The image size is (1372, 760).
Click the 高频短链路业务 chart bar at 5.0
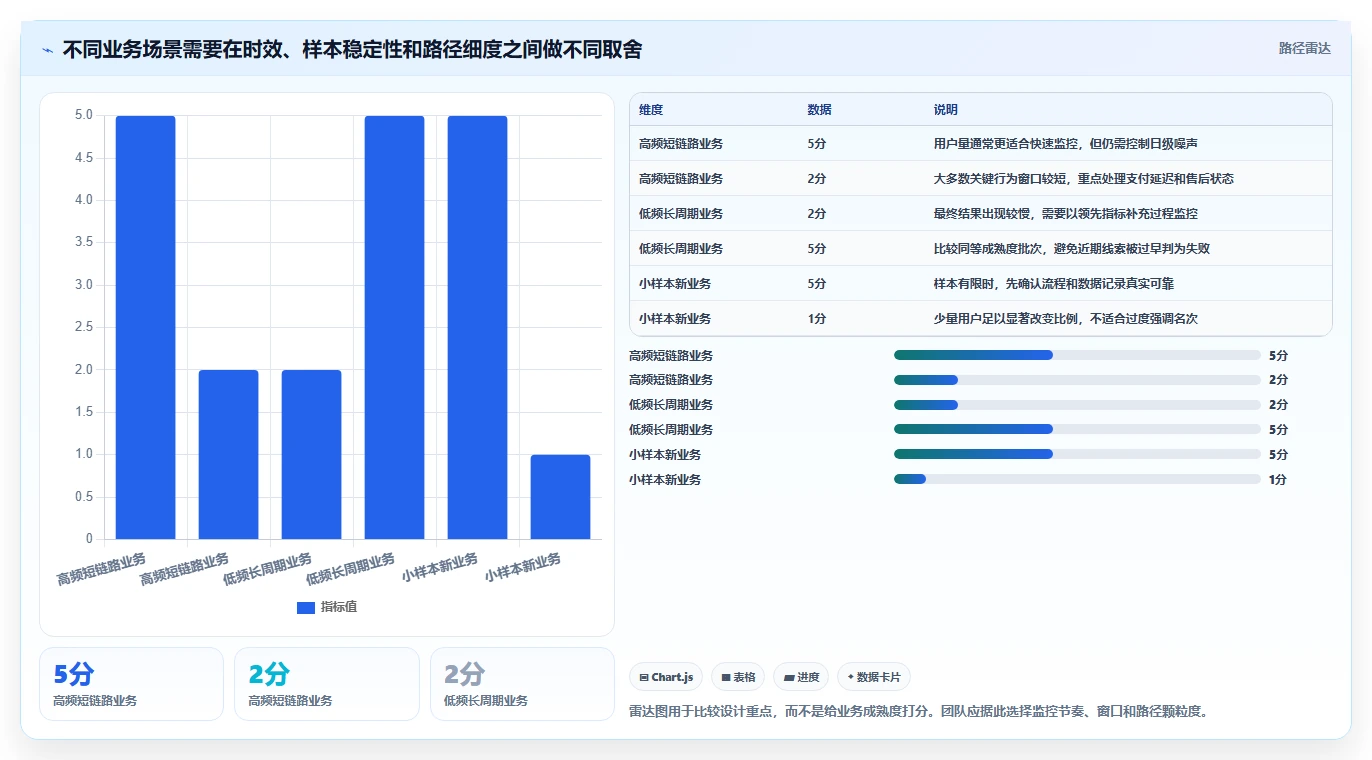pyautogui.click(x=145, y=327)
